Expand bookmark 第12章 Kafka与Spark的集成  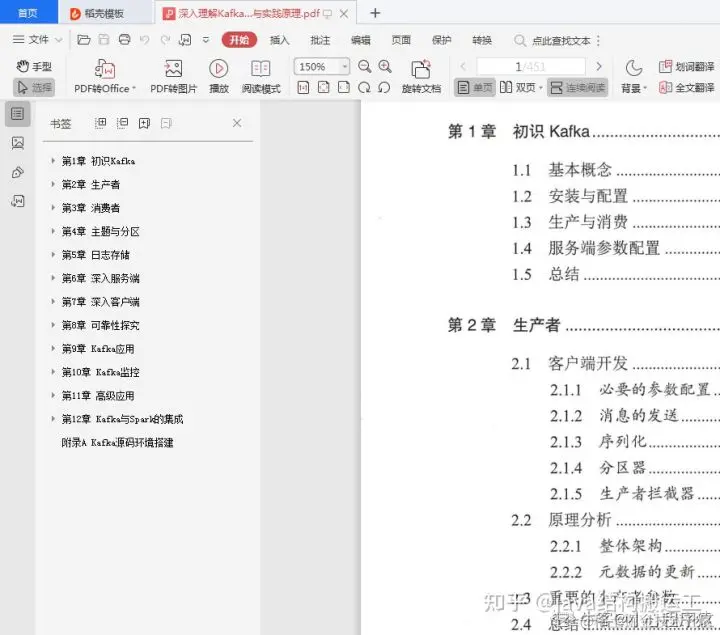53,419
